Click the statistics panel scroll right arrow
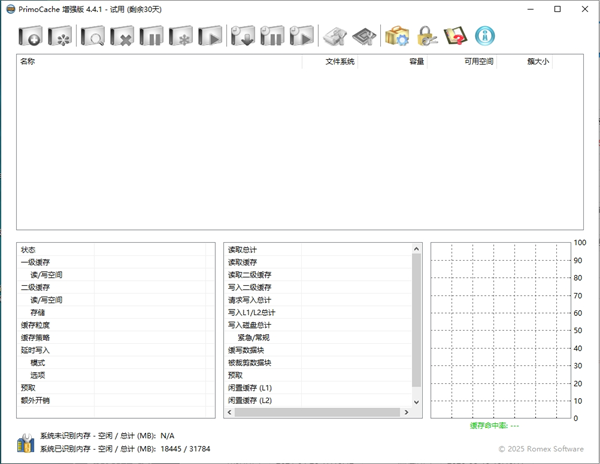The height and width of the screenshot is (464, 600). tap(406, 412)
